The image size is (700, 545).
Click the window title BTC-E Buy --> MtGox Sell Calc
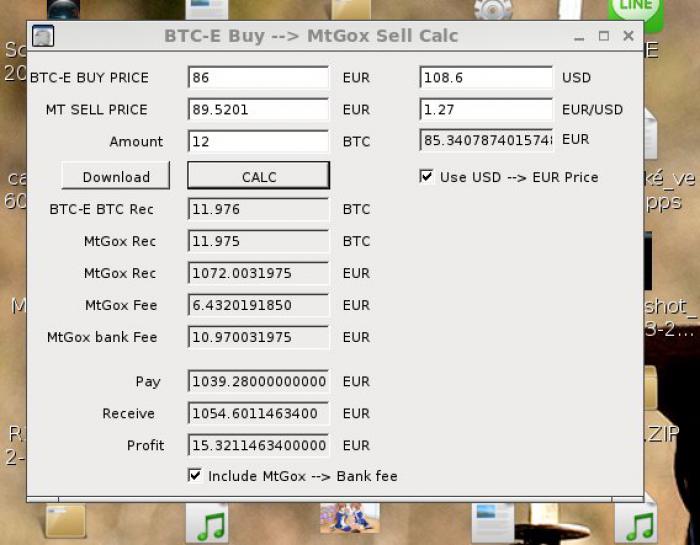[311, 36]
